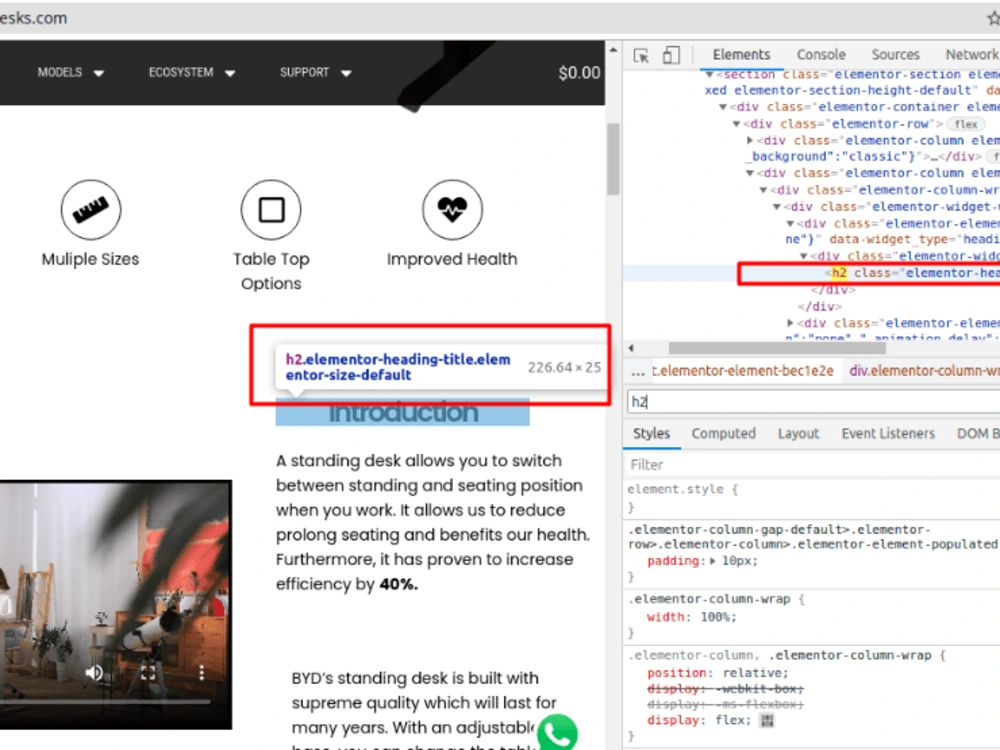Click the Table Top Options square icon
Viewport: 1000px width, 750px height.
pos(271,210)
